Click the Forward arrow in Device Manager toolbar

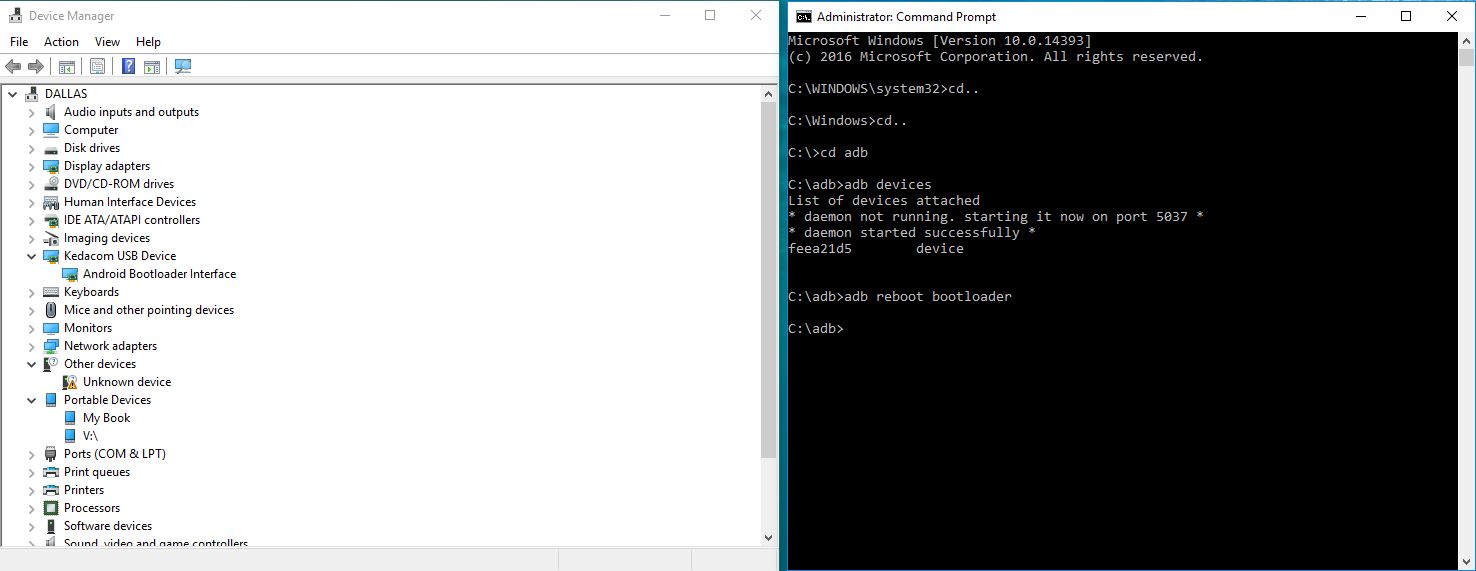point(36,67)
